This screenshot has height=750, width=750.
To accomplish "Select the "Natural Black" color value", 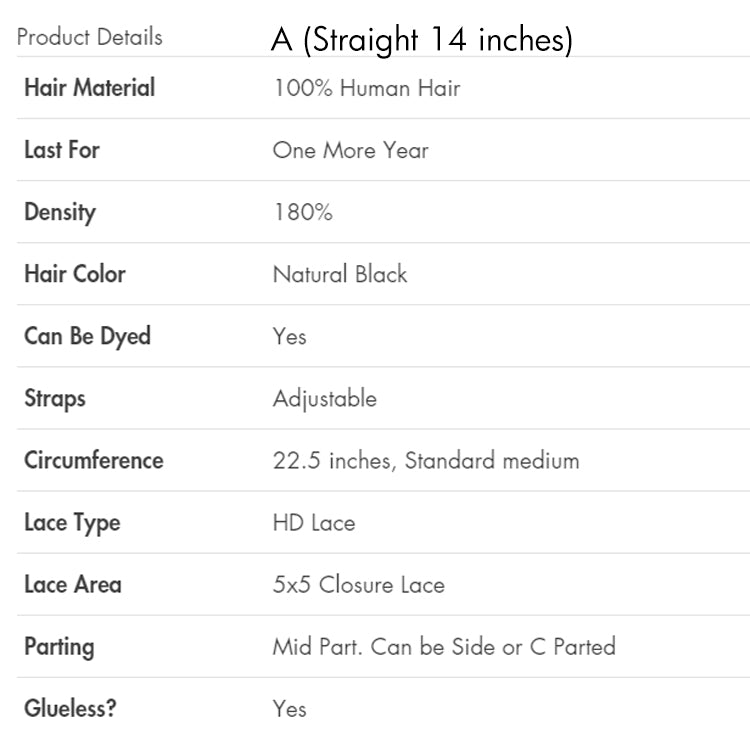I will tap(340, 274).
